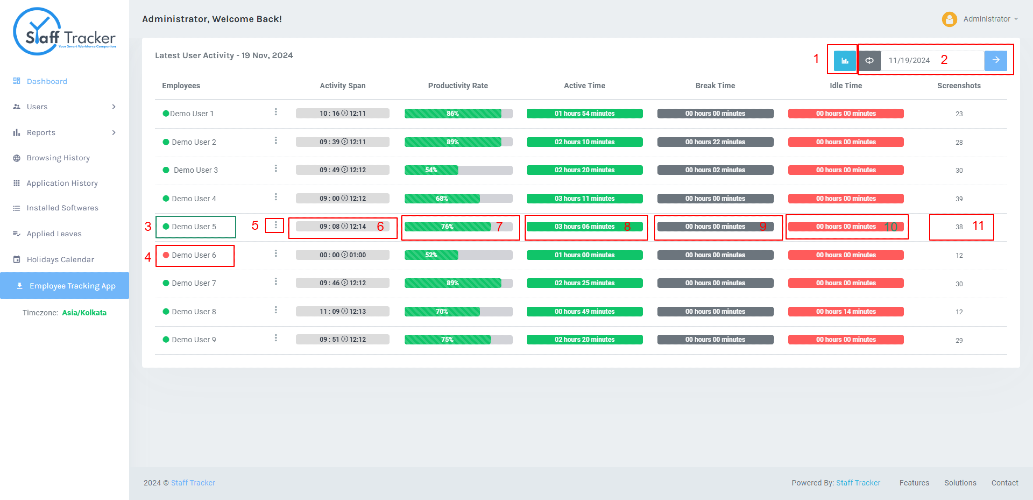The width and height of the screenshot is (1033, 500).
Task: Open three-dot menu for Demo User 5
Action: click(275, 225)
